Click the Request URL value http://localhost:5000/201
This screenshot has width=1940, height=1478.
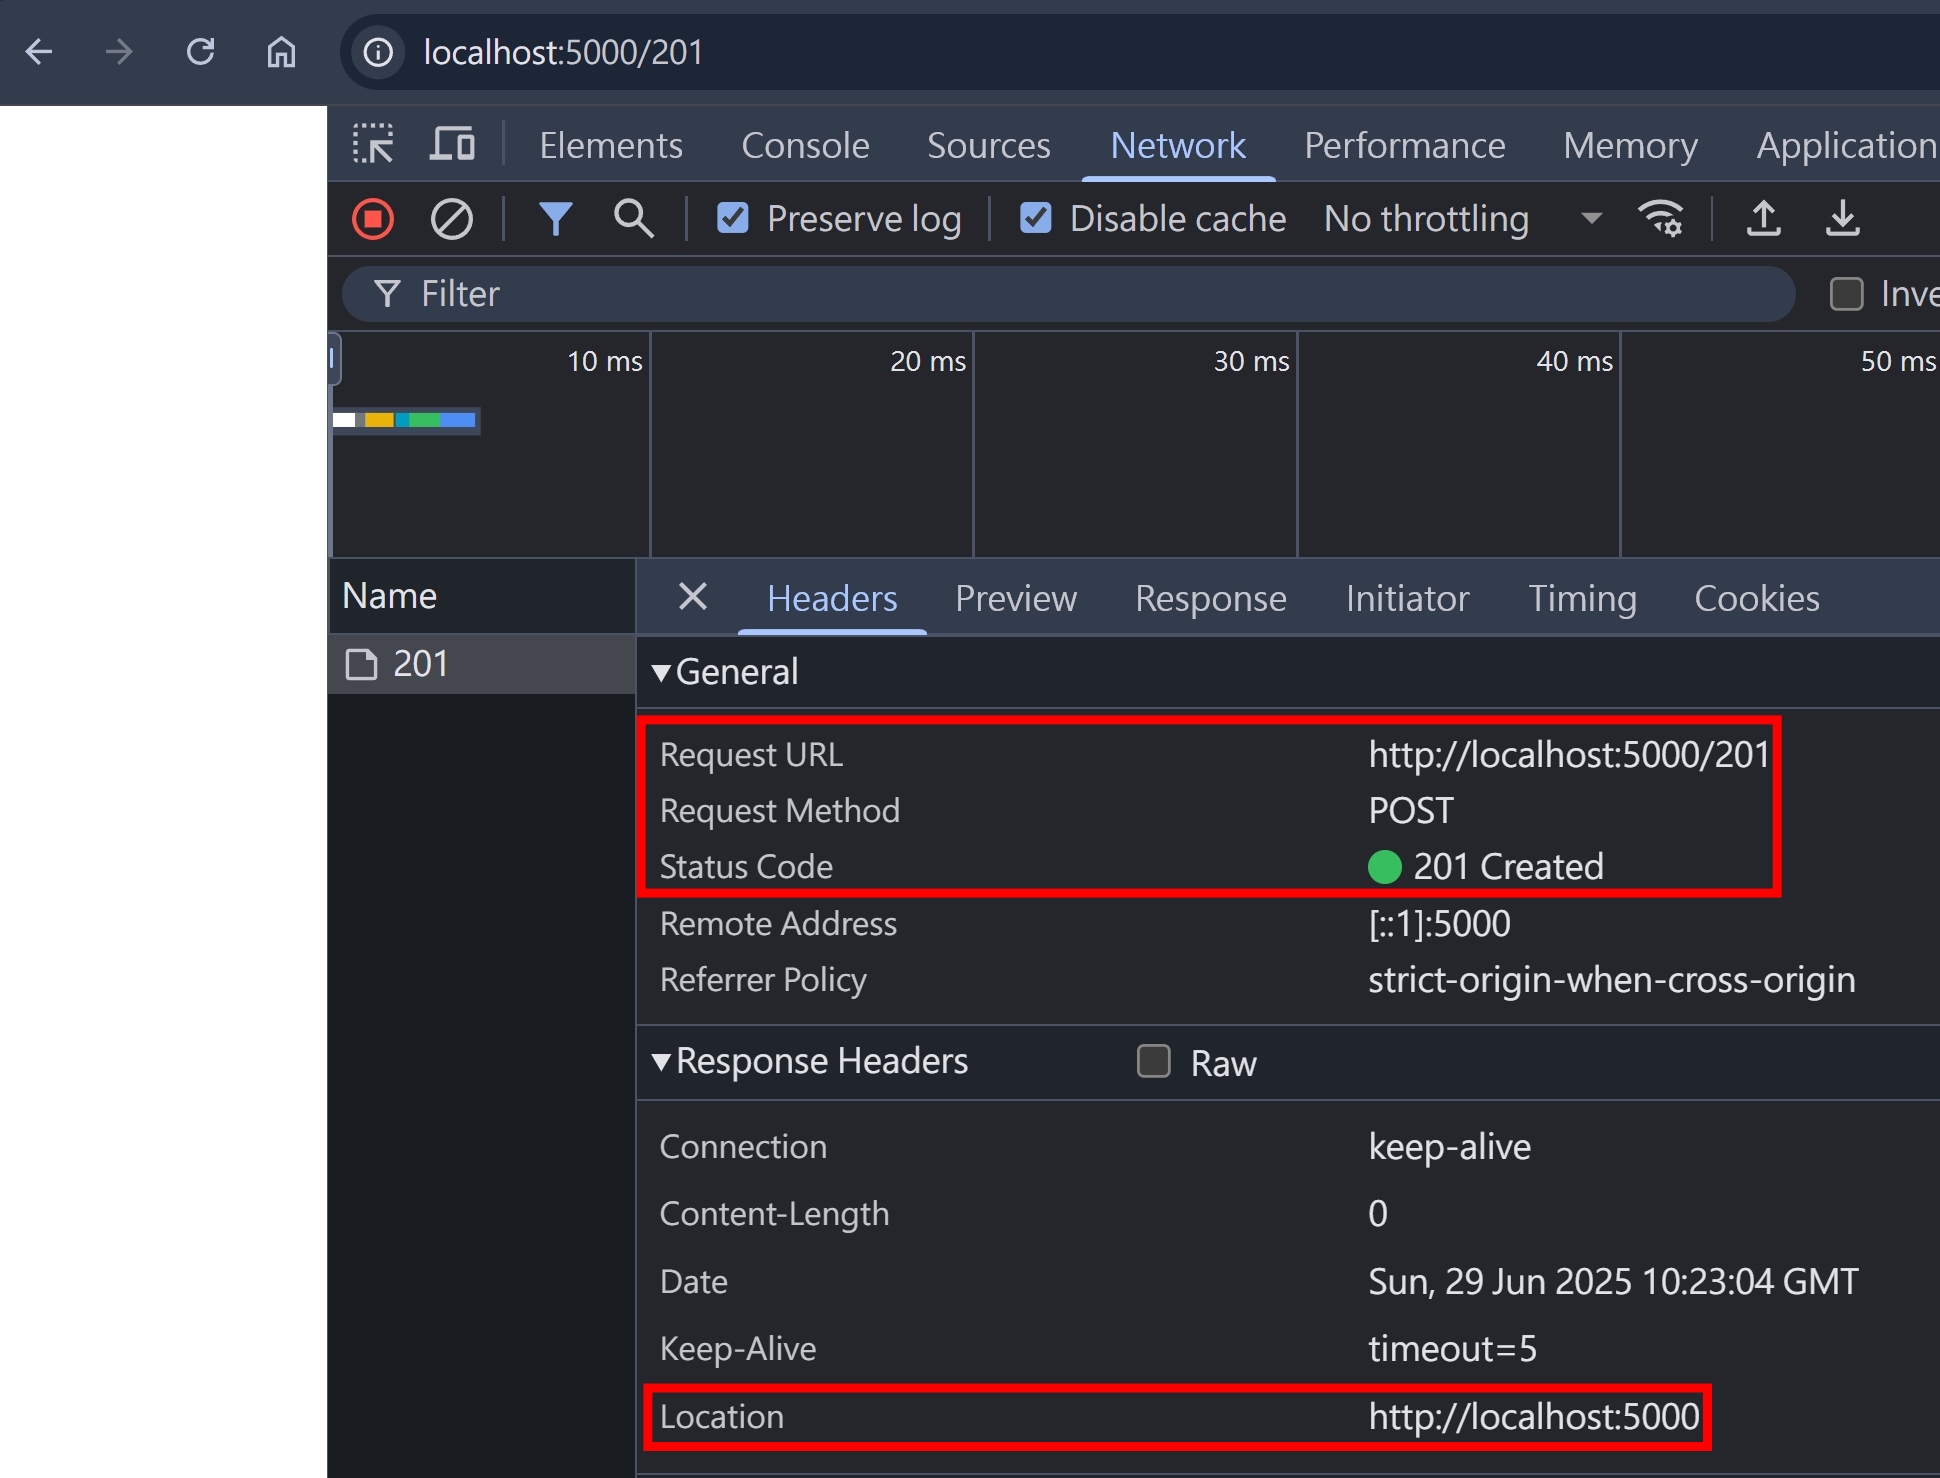1569,755
